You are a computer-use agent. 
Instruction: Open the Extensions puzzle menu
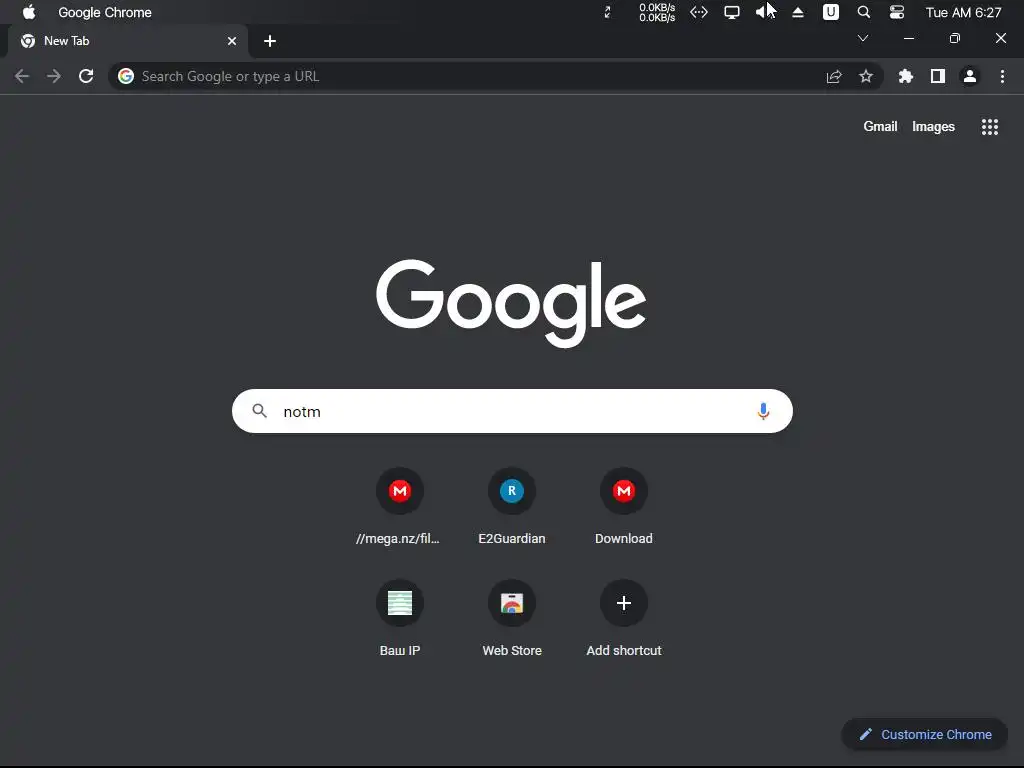pyautogui.click(x=906, y=76)
